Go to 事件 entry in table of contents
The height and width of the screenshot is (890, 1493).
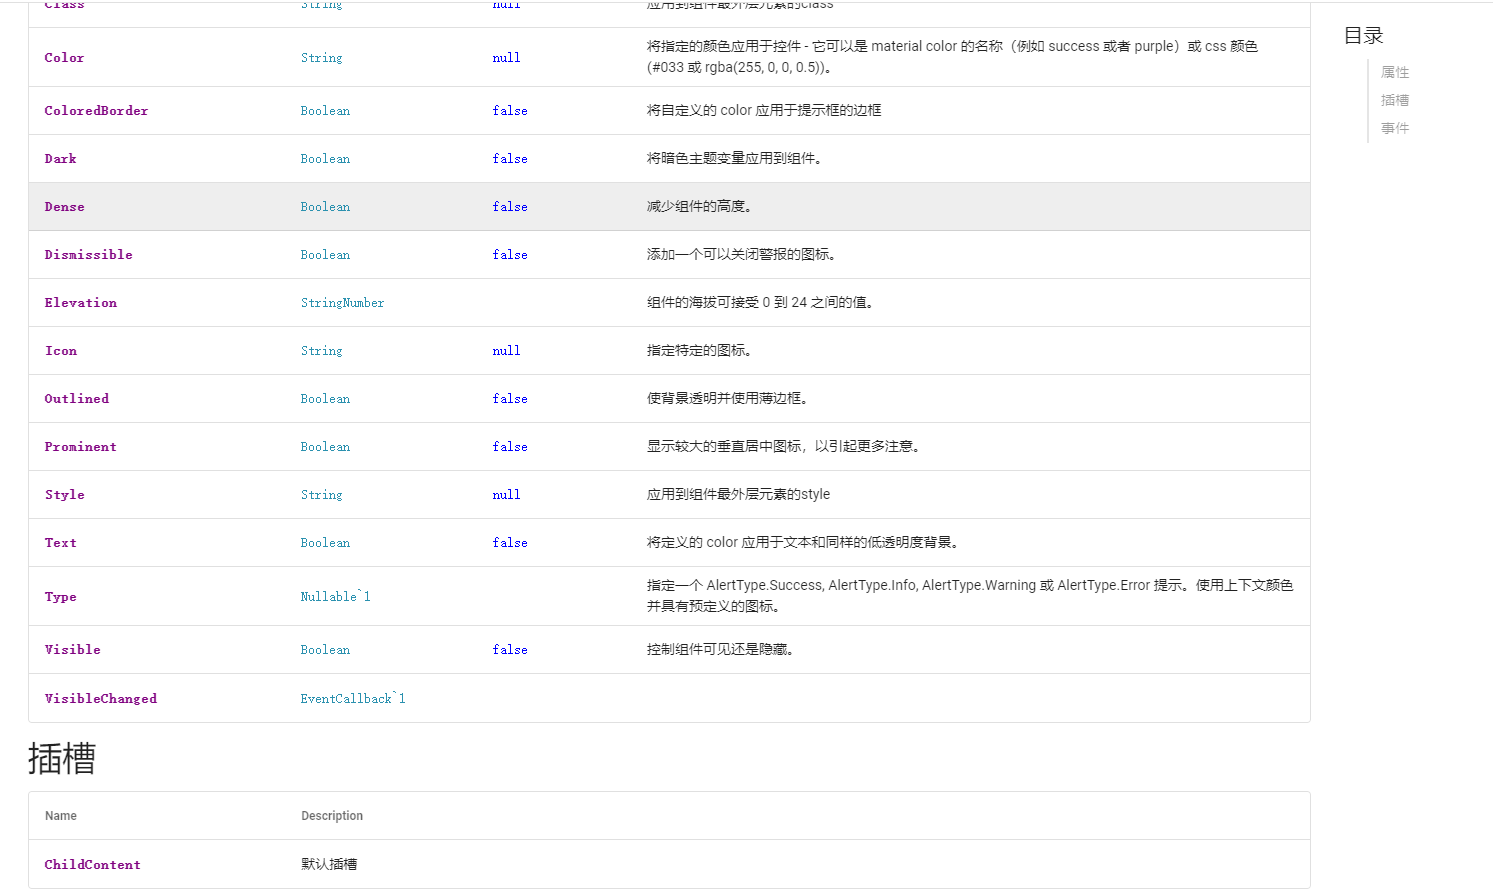(1394, 128)
